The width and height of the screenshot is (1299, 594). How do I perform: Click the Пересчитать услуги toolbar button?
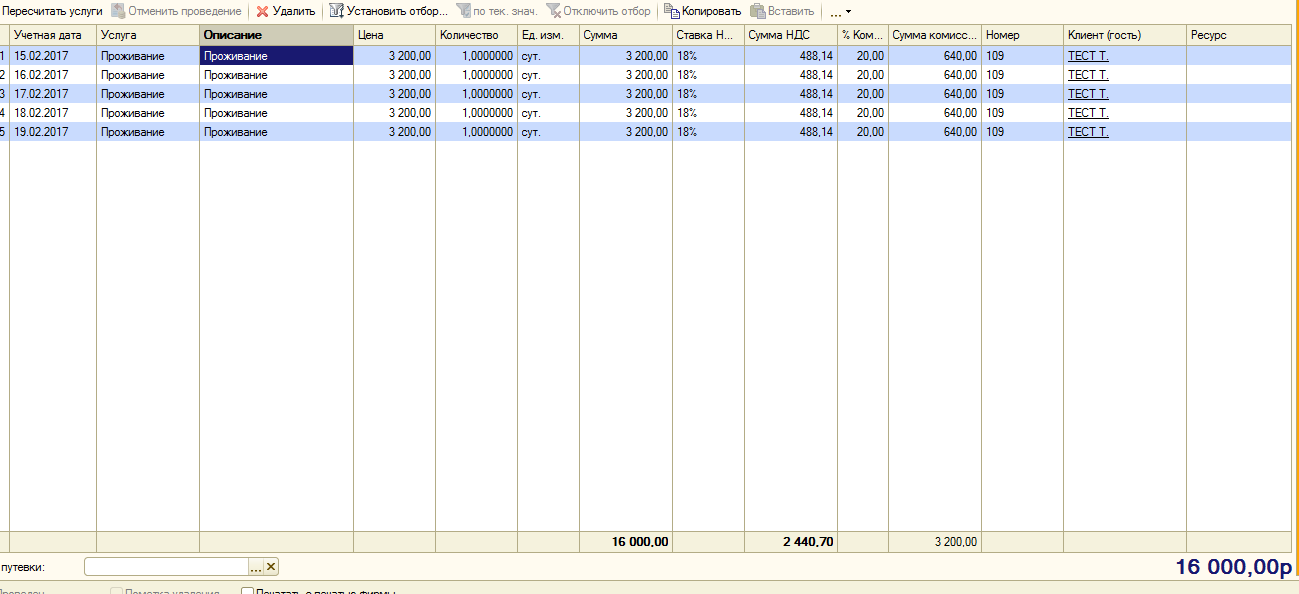coord(53,11)
